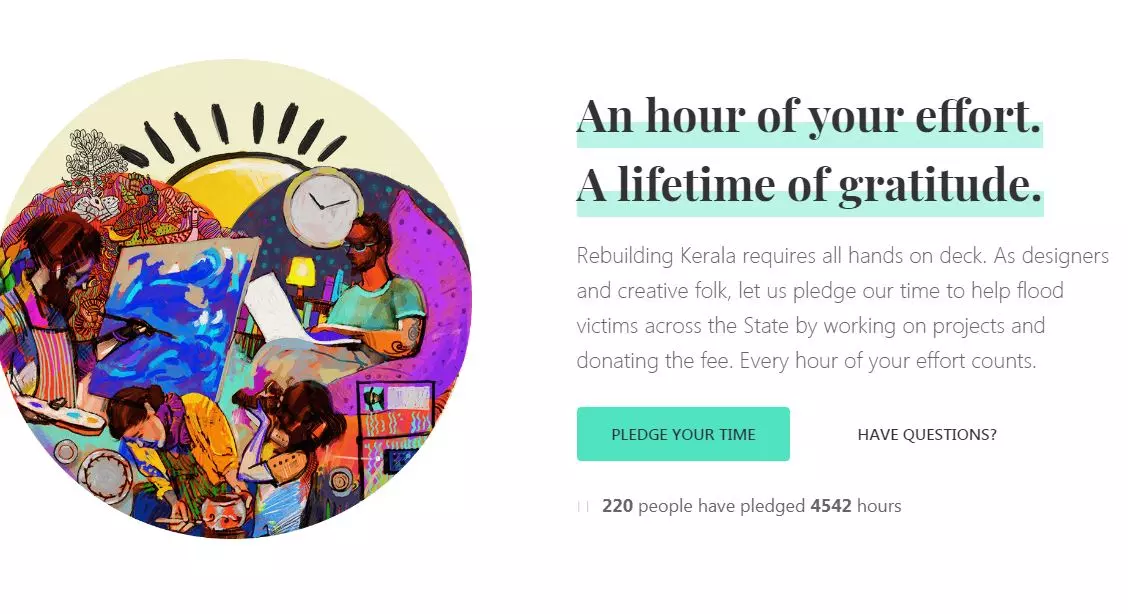The image size is (1128, 614).
Task: Click the "4542" hours pledged number
Action: (830, 506)
